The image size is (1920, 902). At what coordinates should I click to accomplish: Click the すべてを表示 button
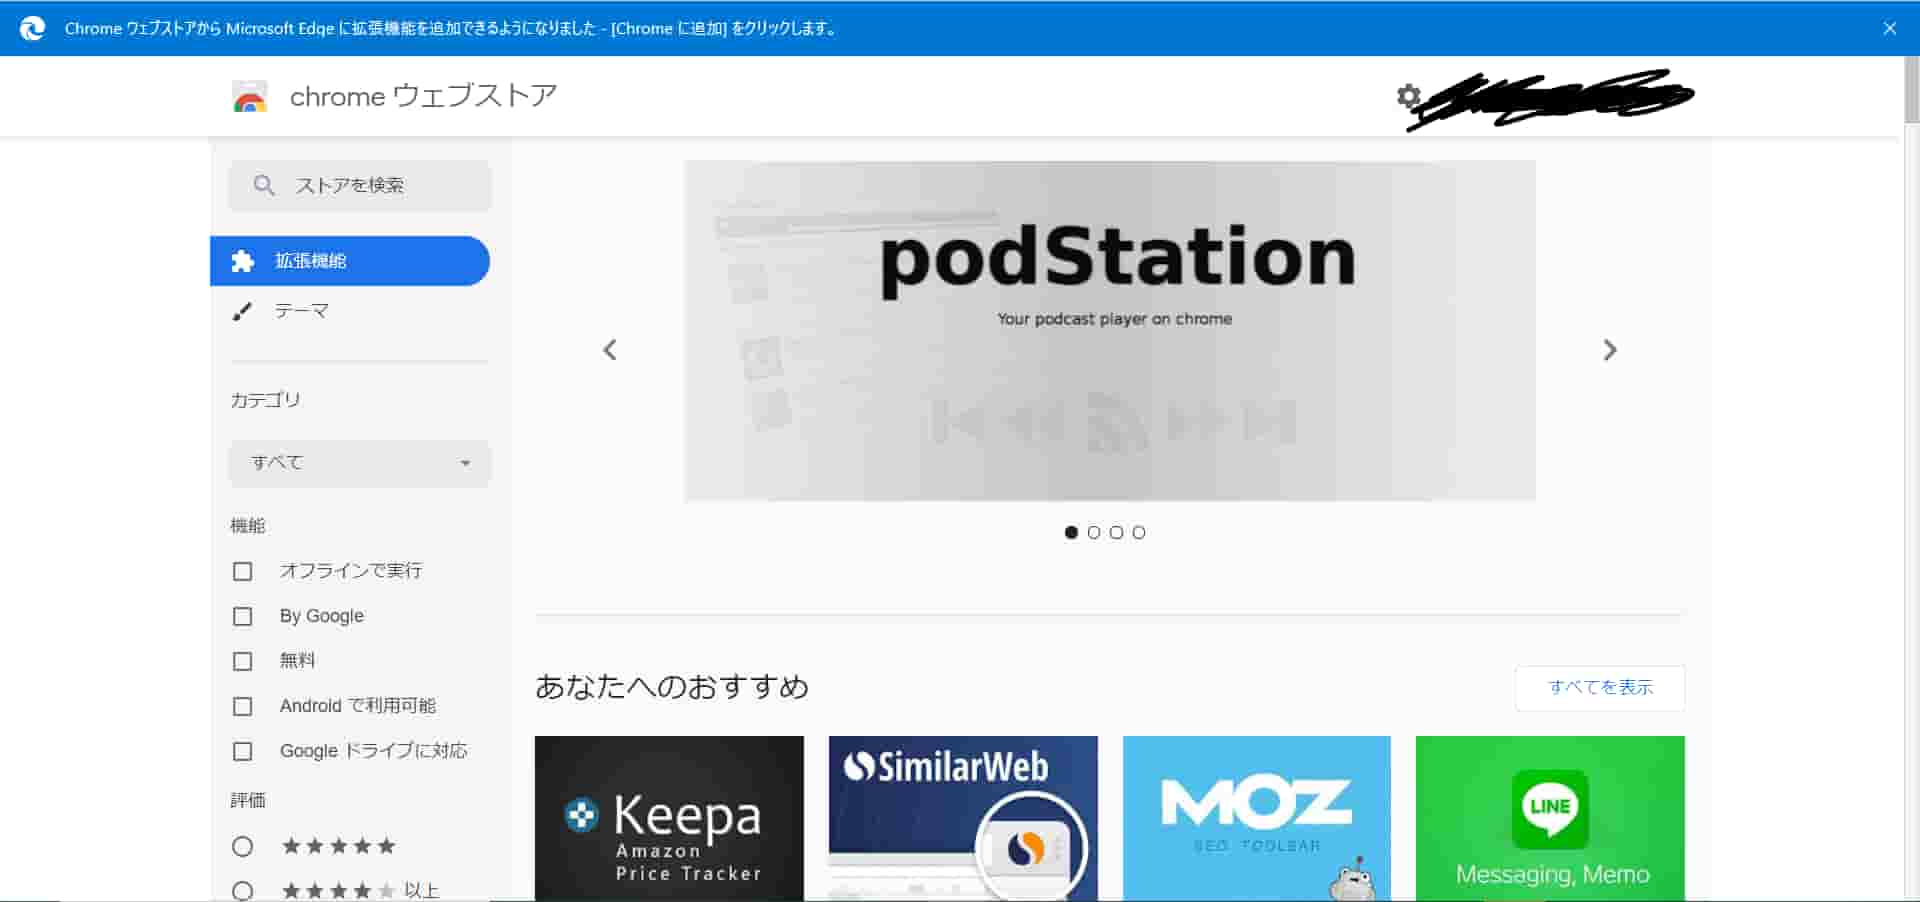coord(1600,687)
